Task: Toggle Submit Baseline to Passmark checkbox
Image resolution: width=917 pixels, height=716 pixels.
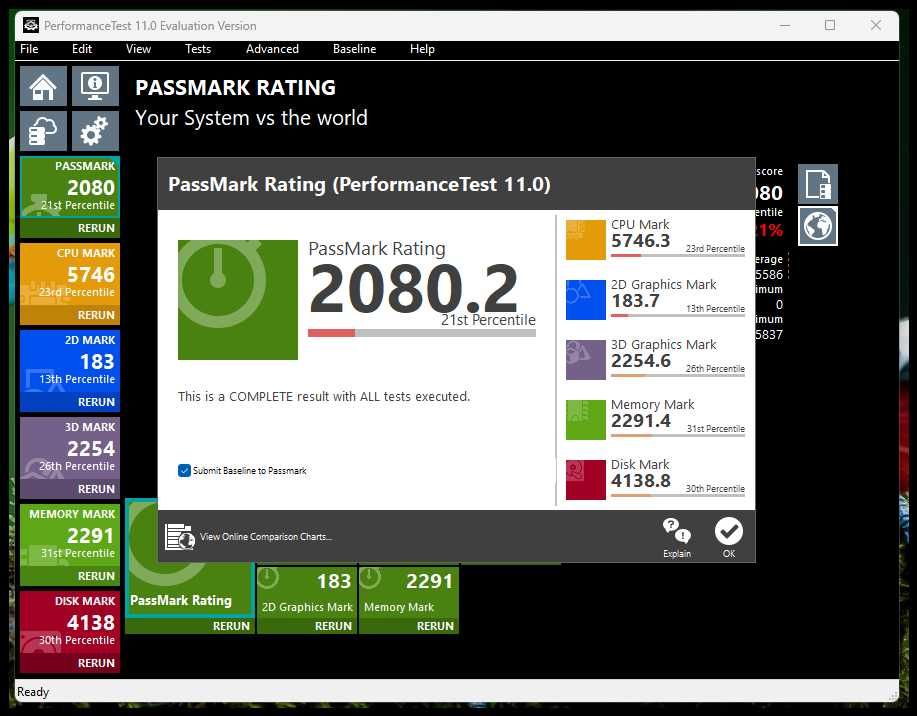Action: (x=184, y=471)
